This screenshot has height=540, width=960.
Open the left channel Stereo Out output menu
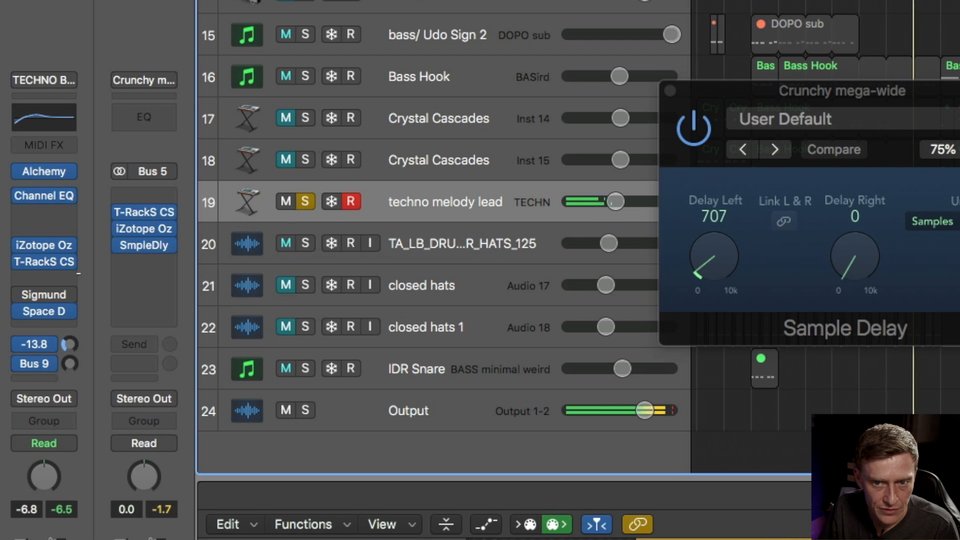tap(44, 399)
